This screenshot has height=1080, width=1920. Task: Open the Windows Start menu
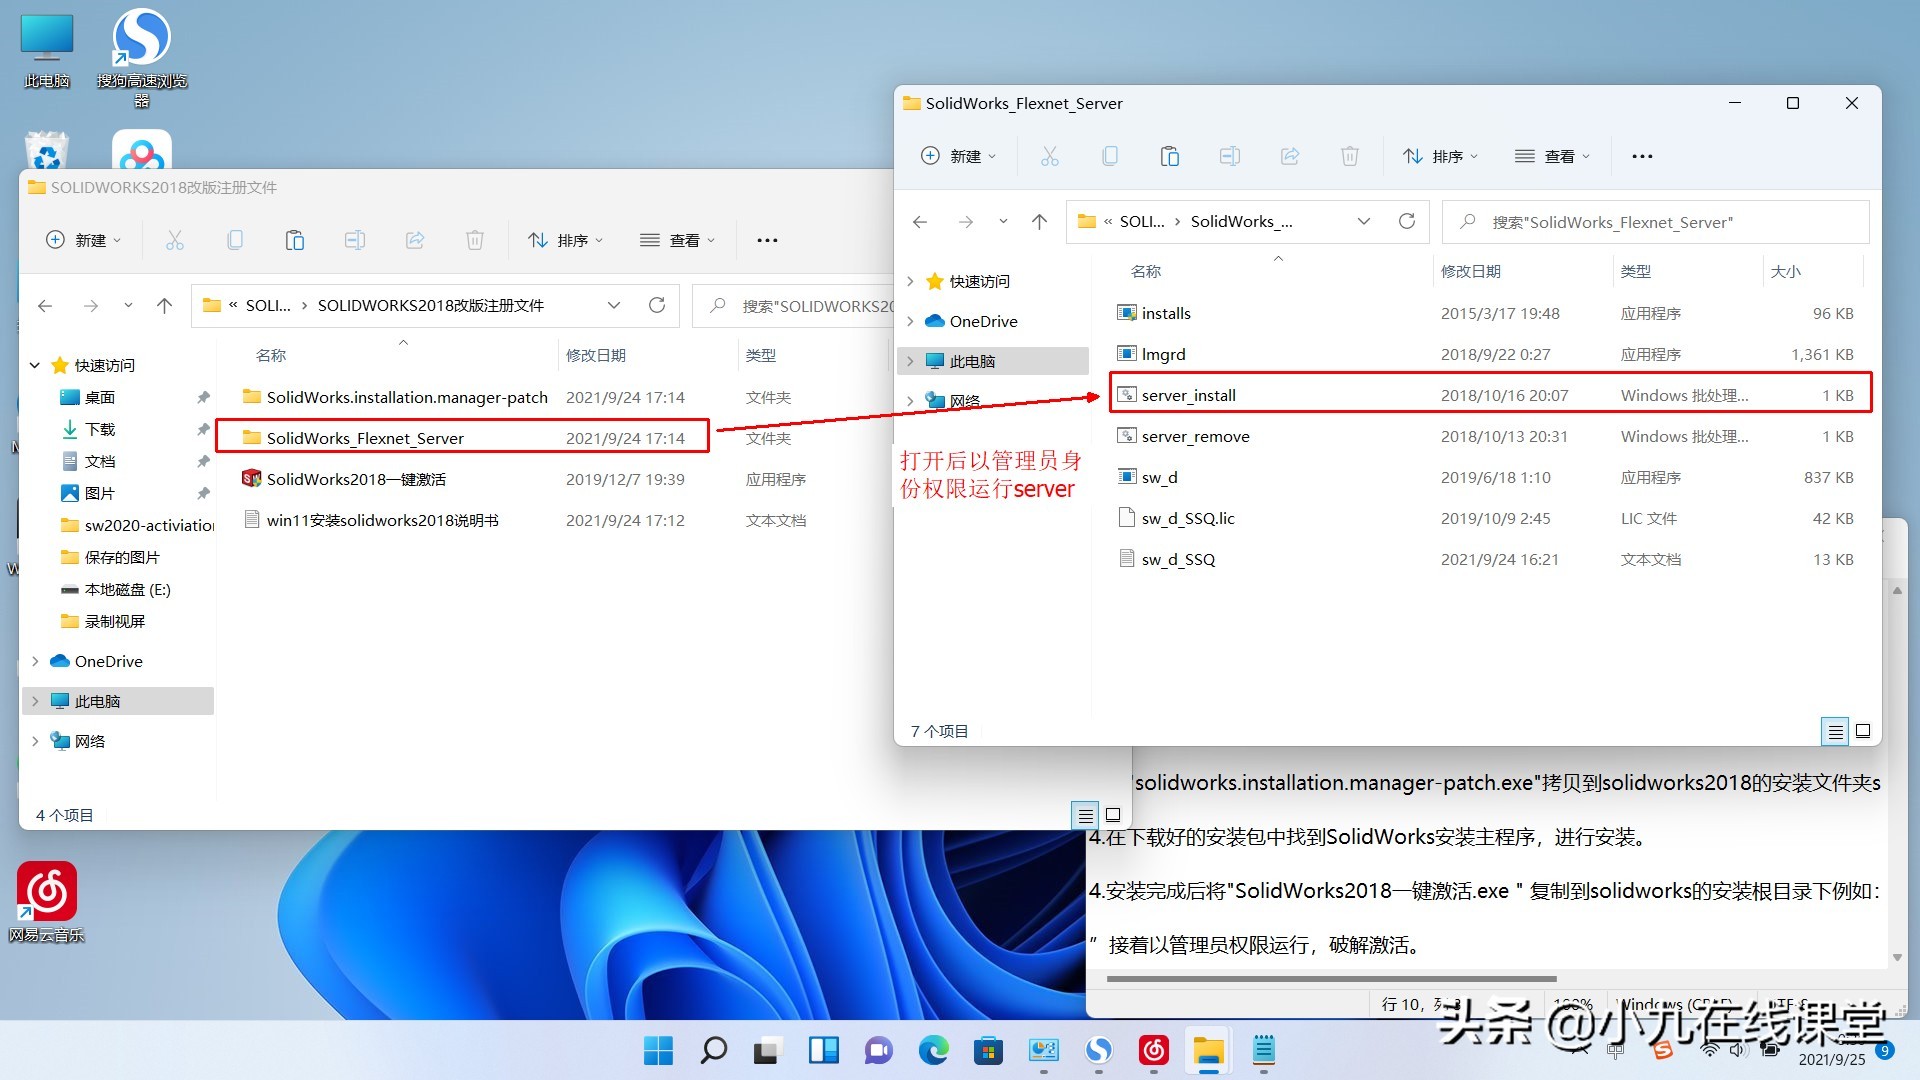(658, 1051)
